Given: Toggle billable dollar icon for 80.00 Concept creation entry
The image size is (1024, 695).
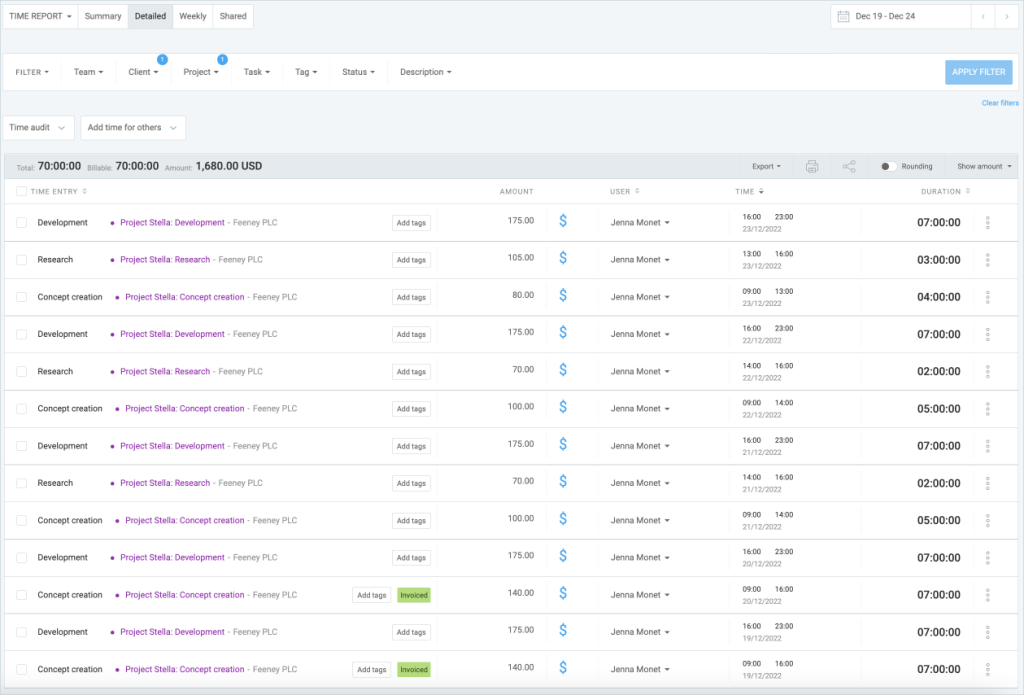Looking at the screenshot, I should pos(563,296).
